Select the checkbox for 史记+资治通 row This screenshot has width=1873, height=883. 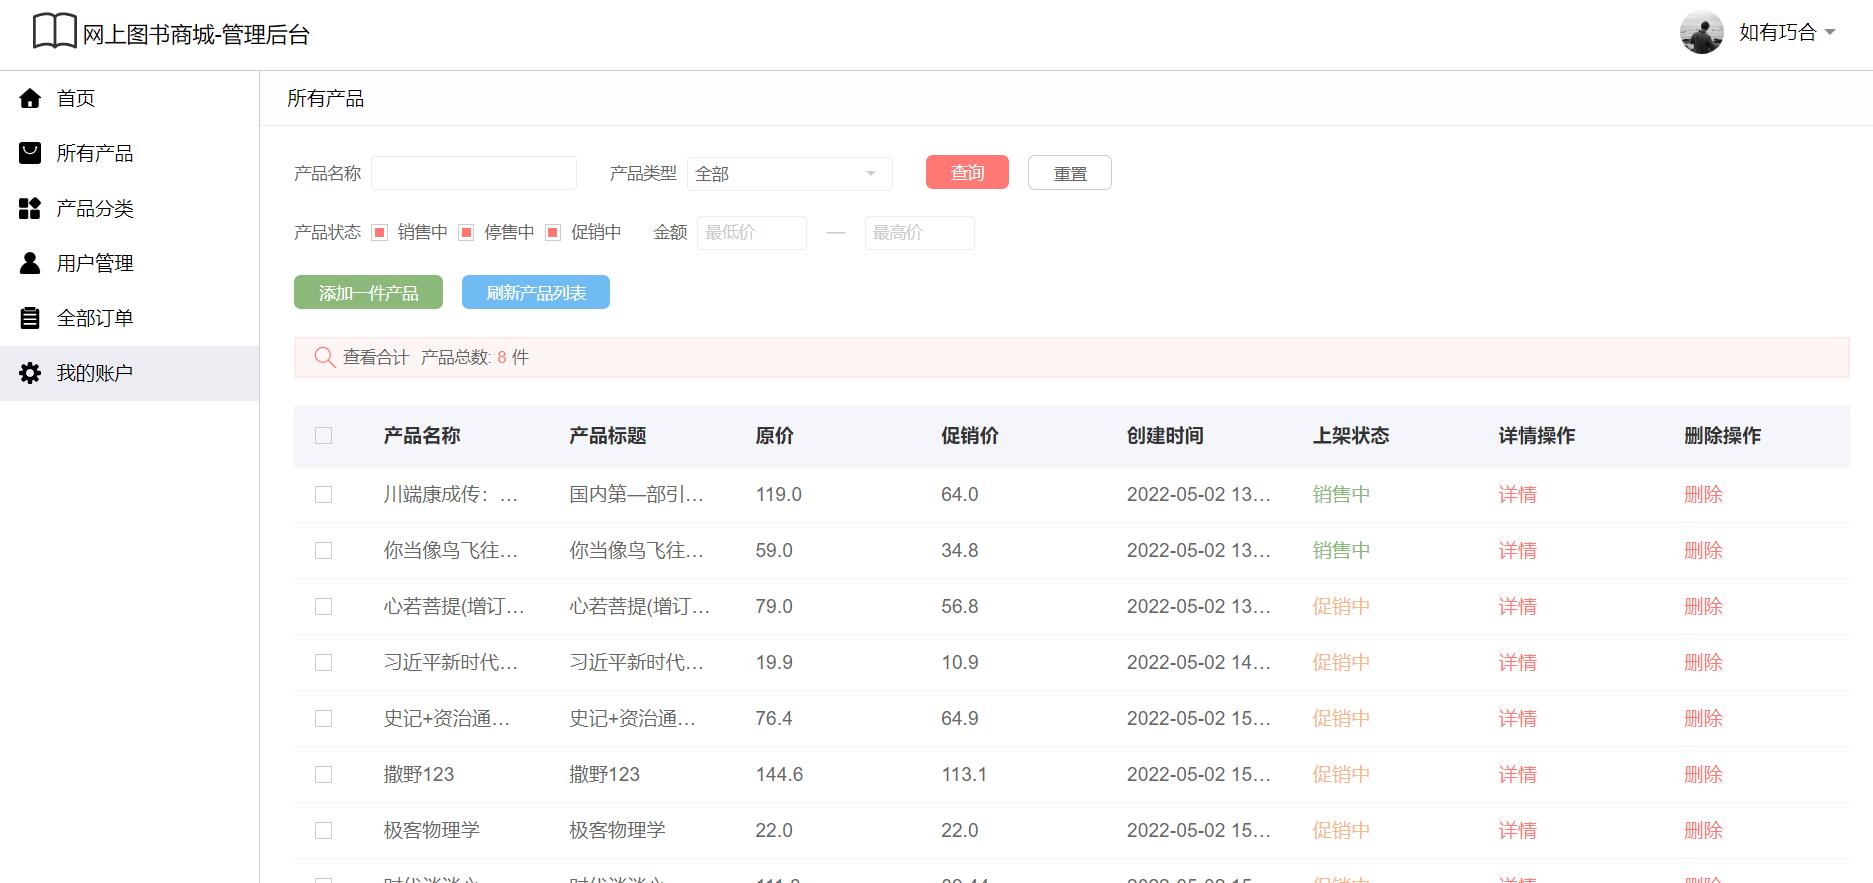pyautogui.click(x=323, y=718)
